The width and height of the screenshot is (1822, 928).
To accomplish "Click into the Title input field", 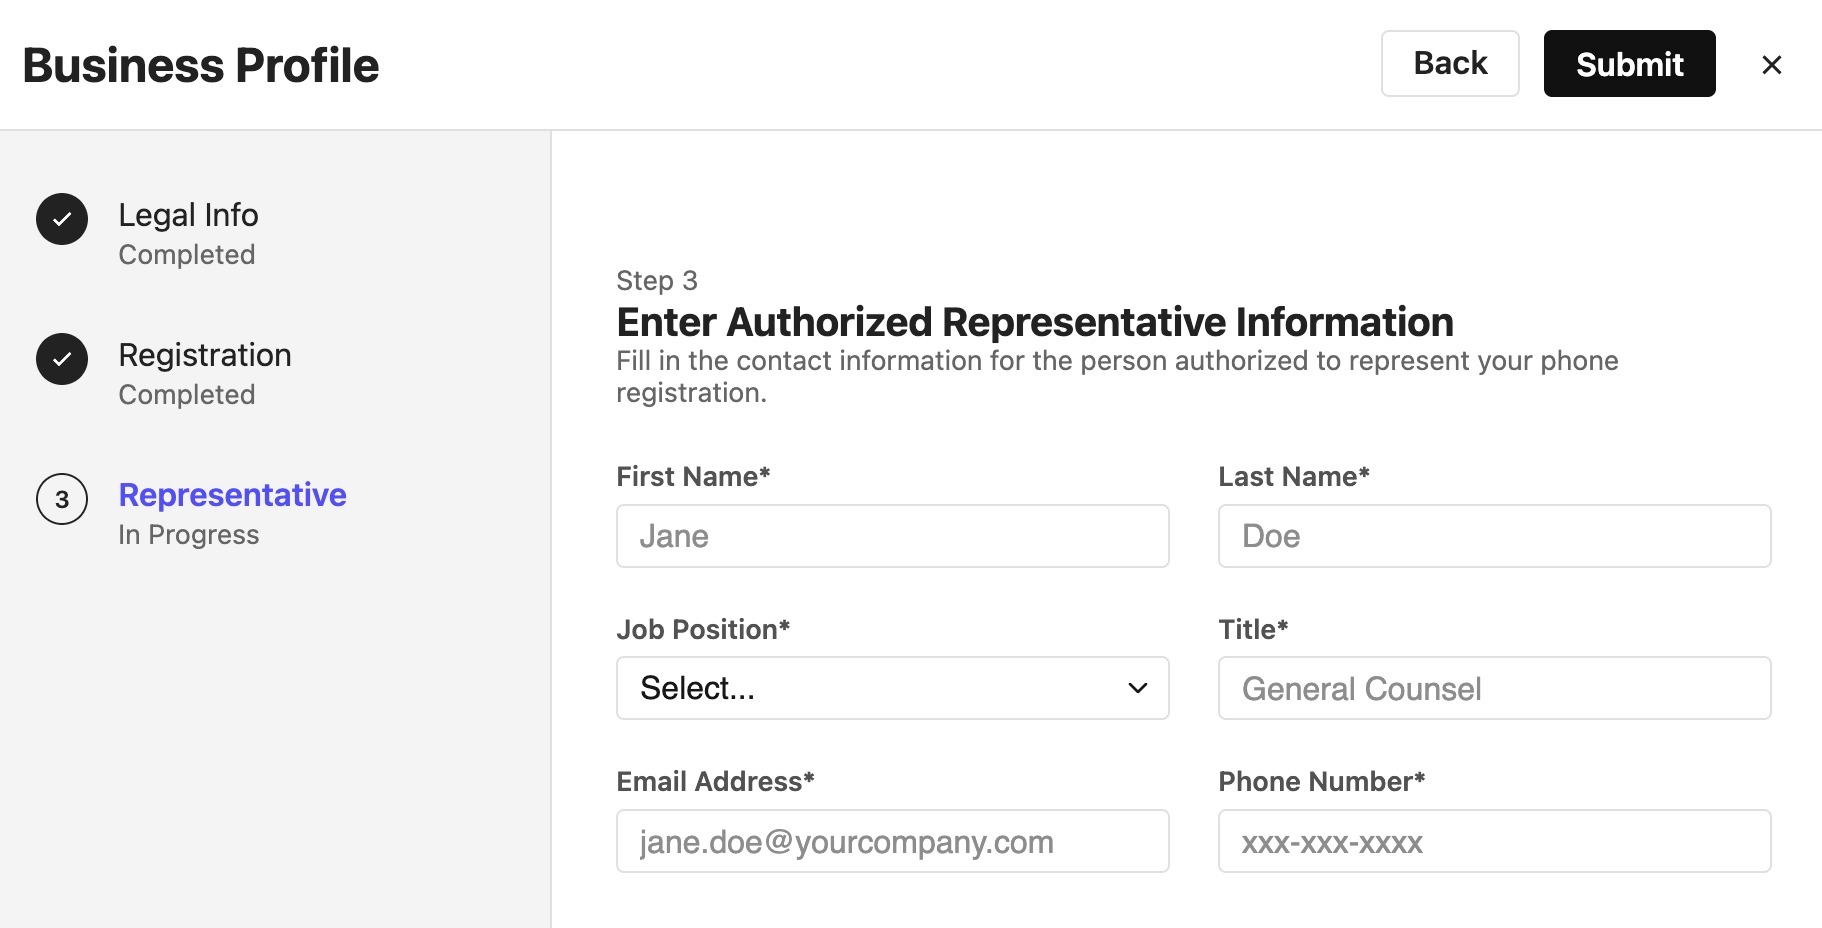I will [x=1494, y=688].
